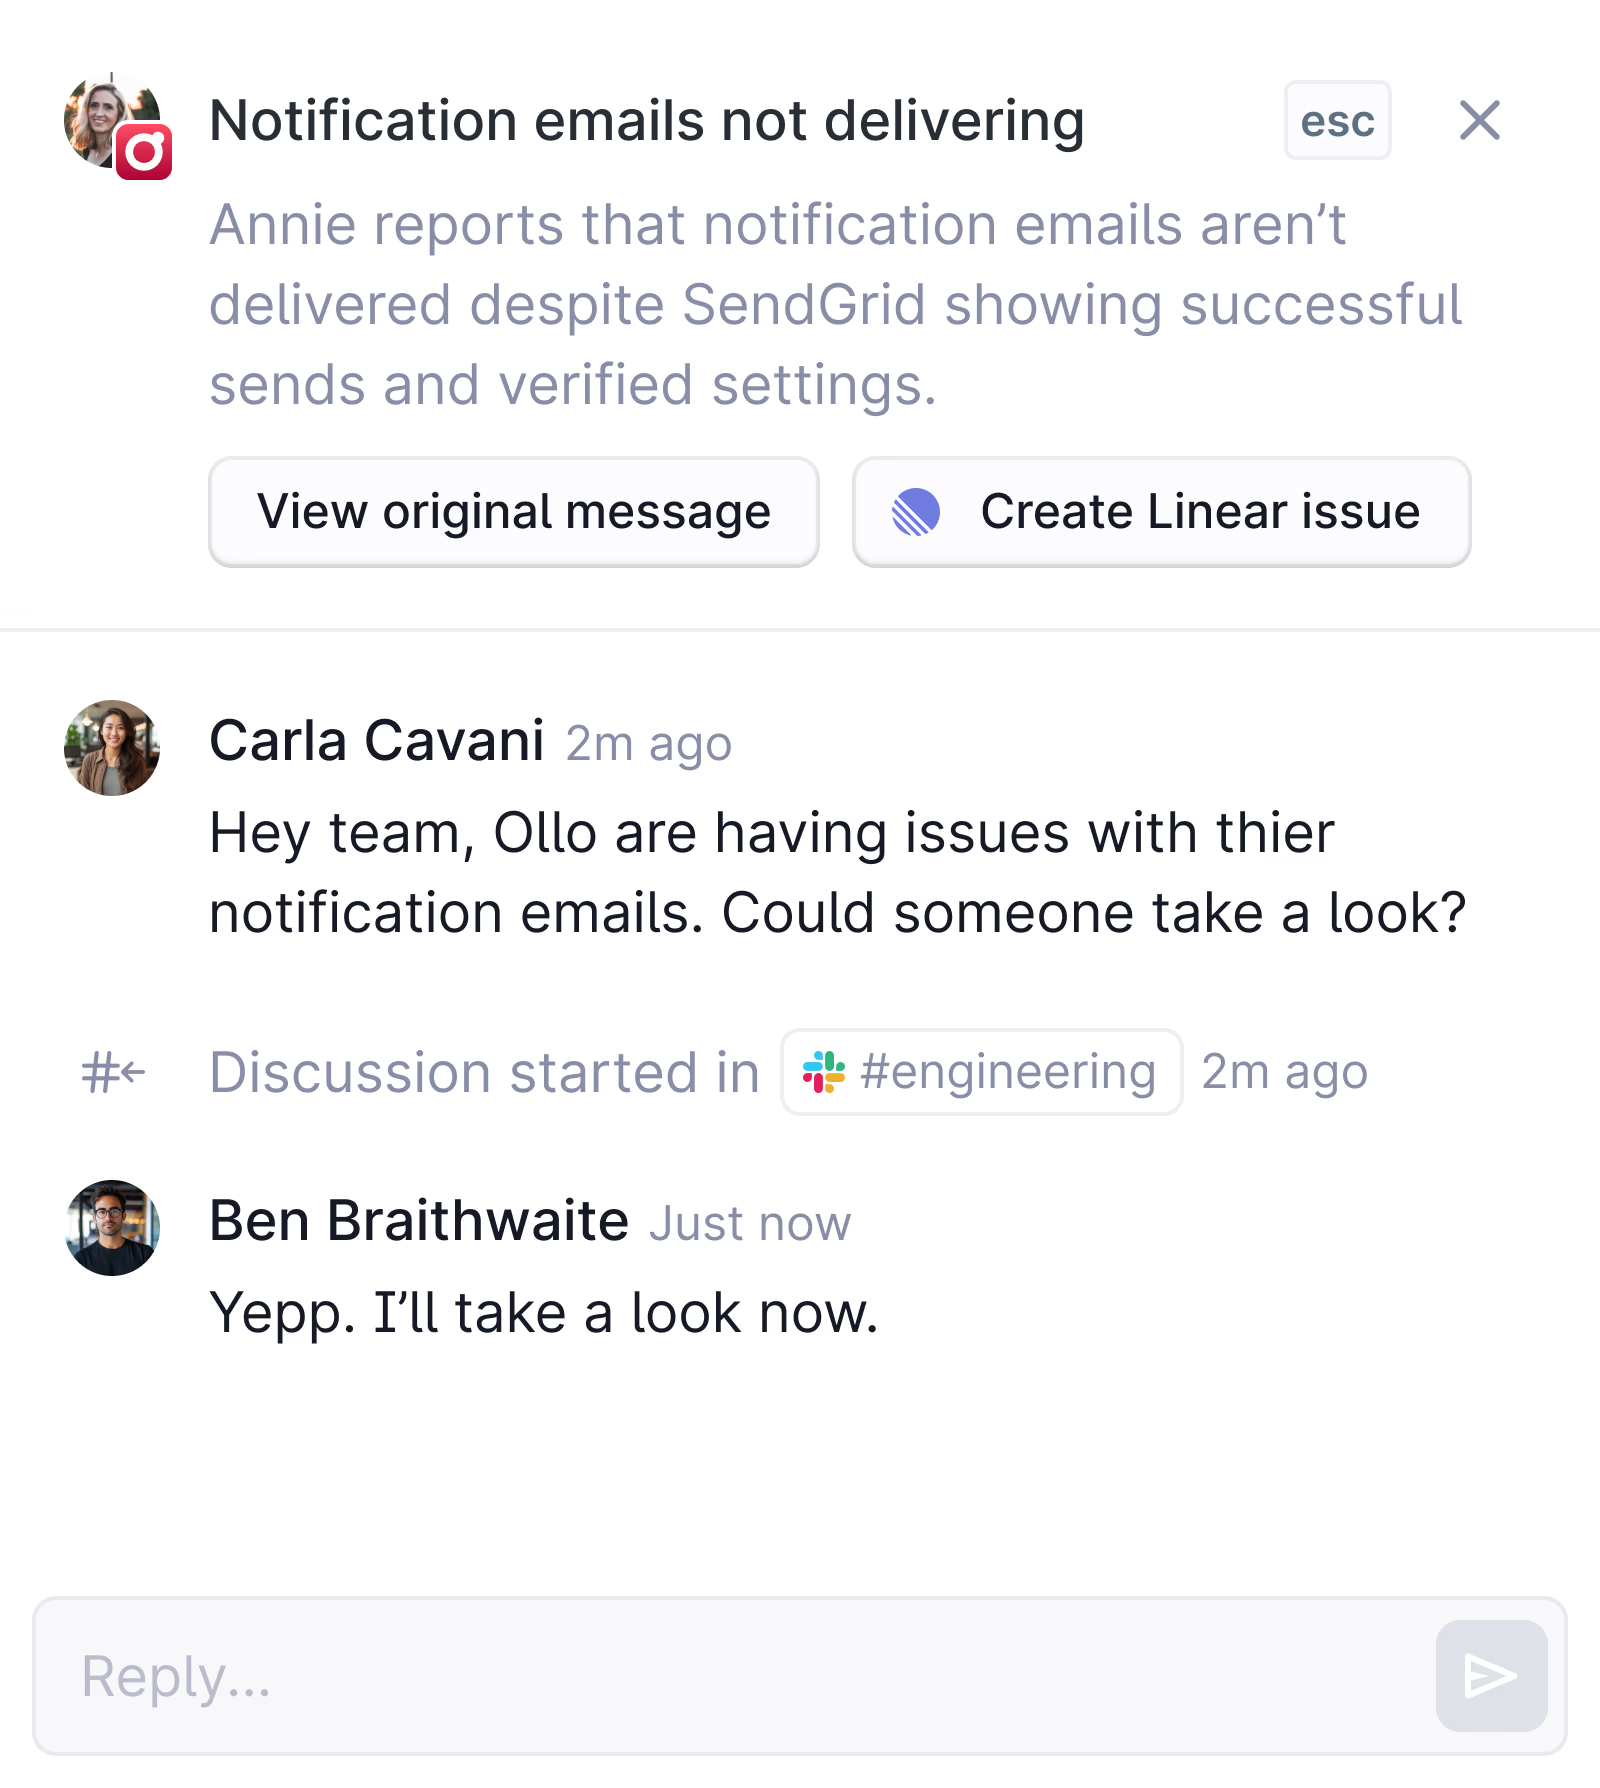Viewport: 1600px width, 1788px height.
Task: Open View original message
Action: tap(514, 512)
